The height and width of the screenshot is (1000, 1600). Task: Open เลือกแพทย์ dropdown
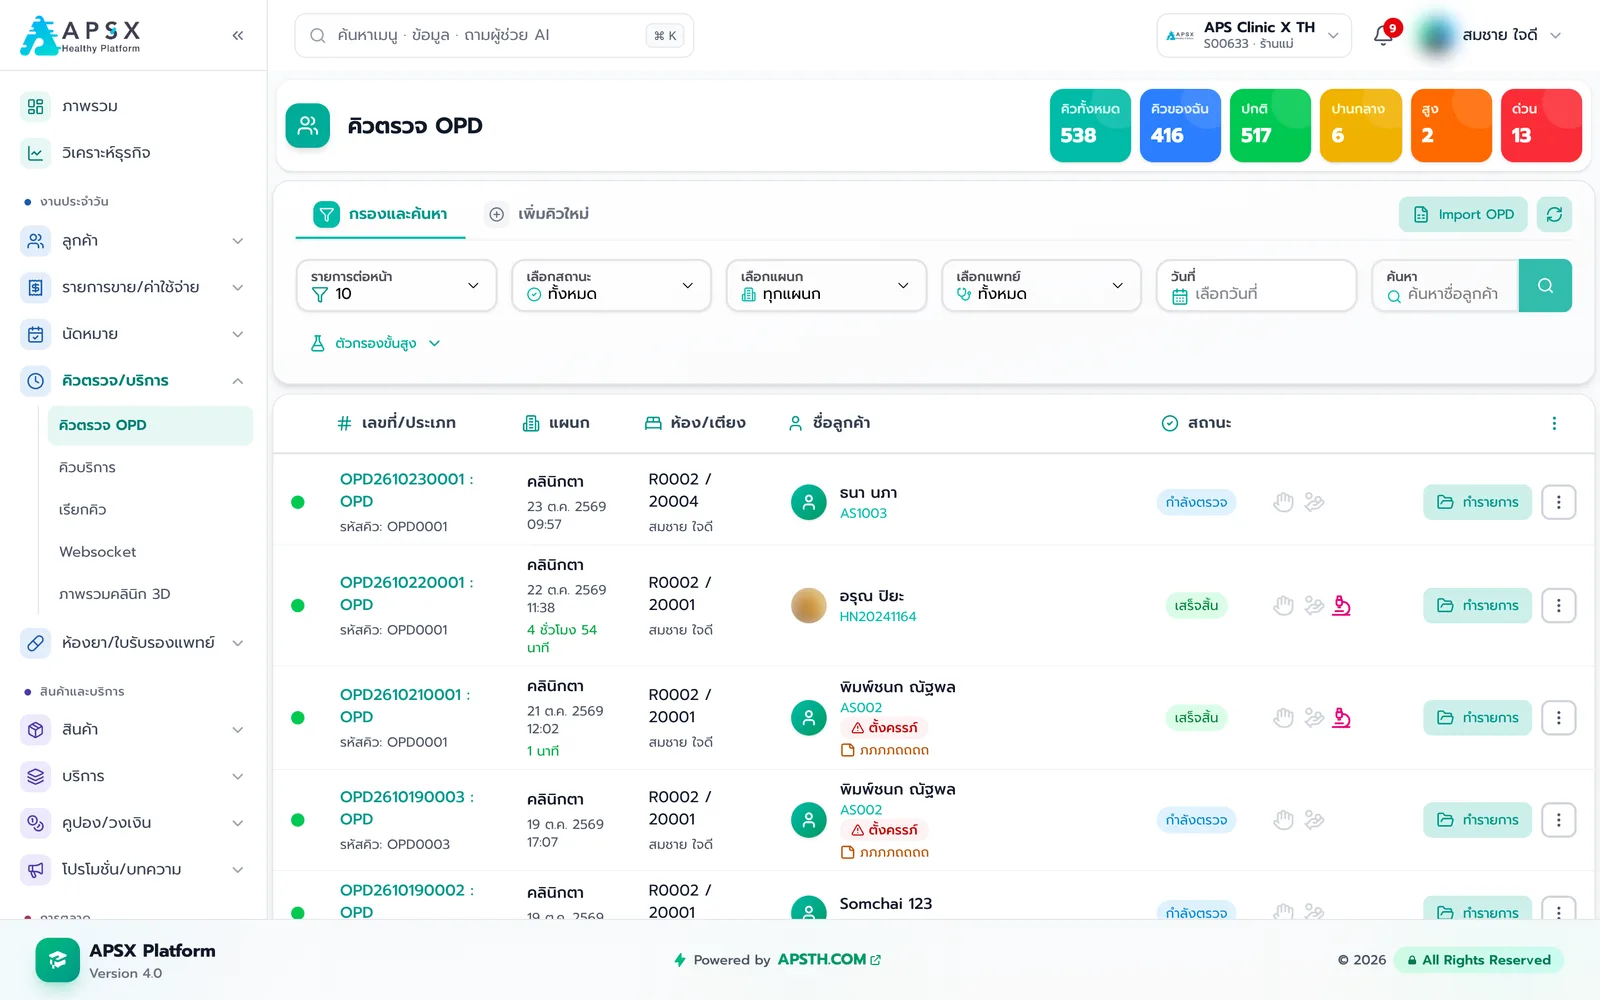coord(1041,286)
